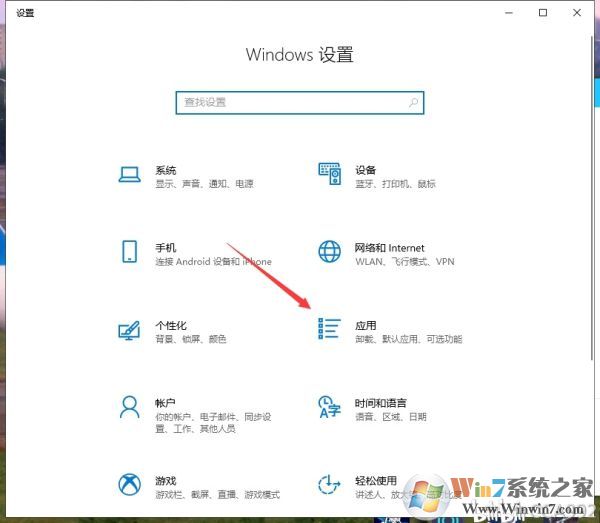Viewport: 600px width, 523px height.
Task: Click the 背景、锁屏、颜色 description
Action: point(191,339)
